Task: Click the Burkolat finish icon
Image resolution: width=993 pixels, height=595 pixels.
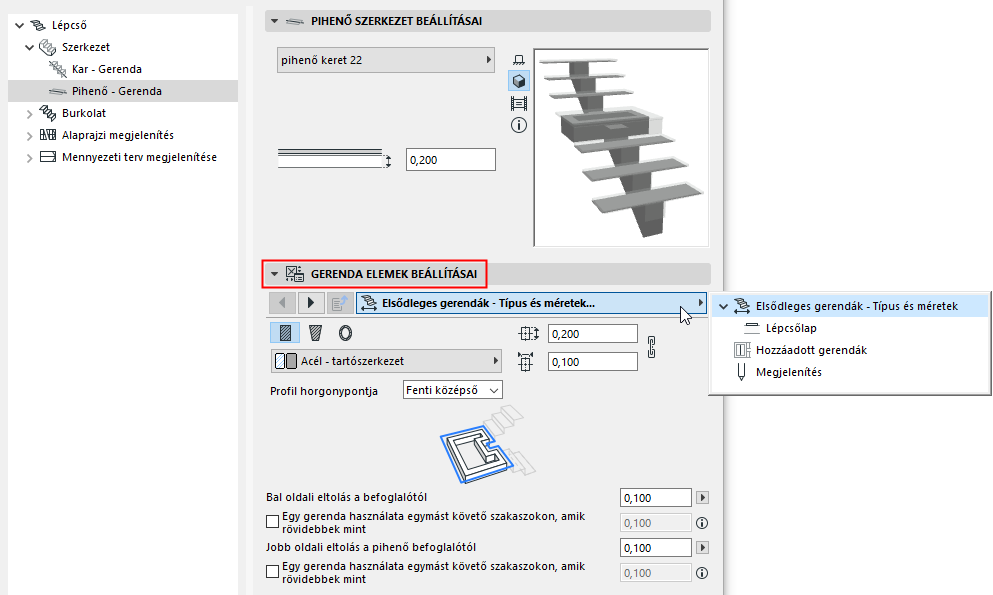Action: pos(47,113)
